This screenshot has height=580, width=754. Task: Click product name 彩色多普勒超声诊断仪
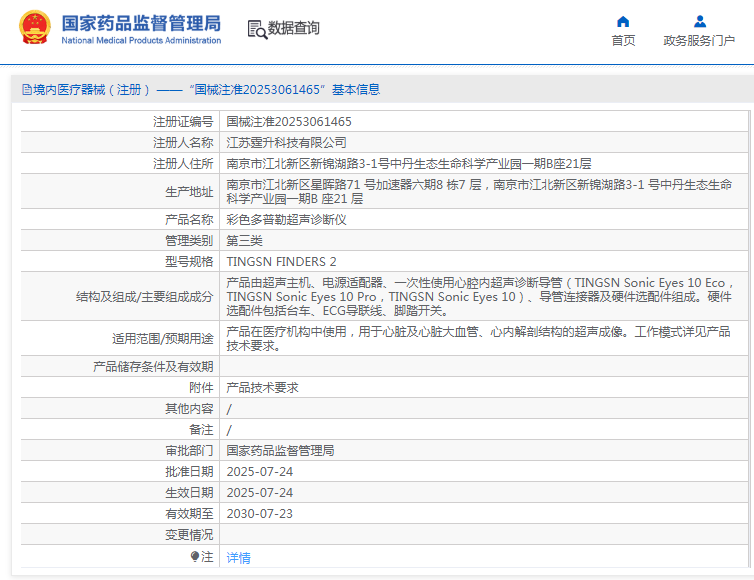(x=287, y=219)
